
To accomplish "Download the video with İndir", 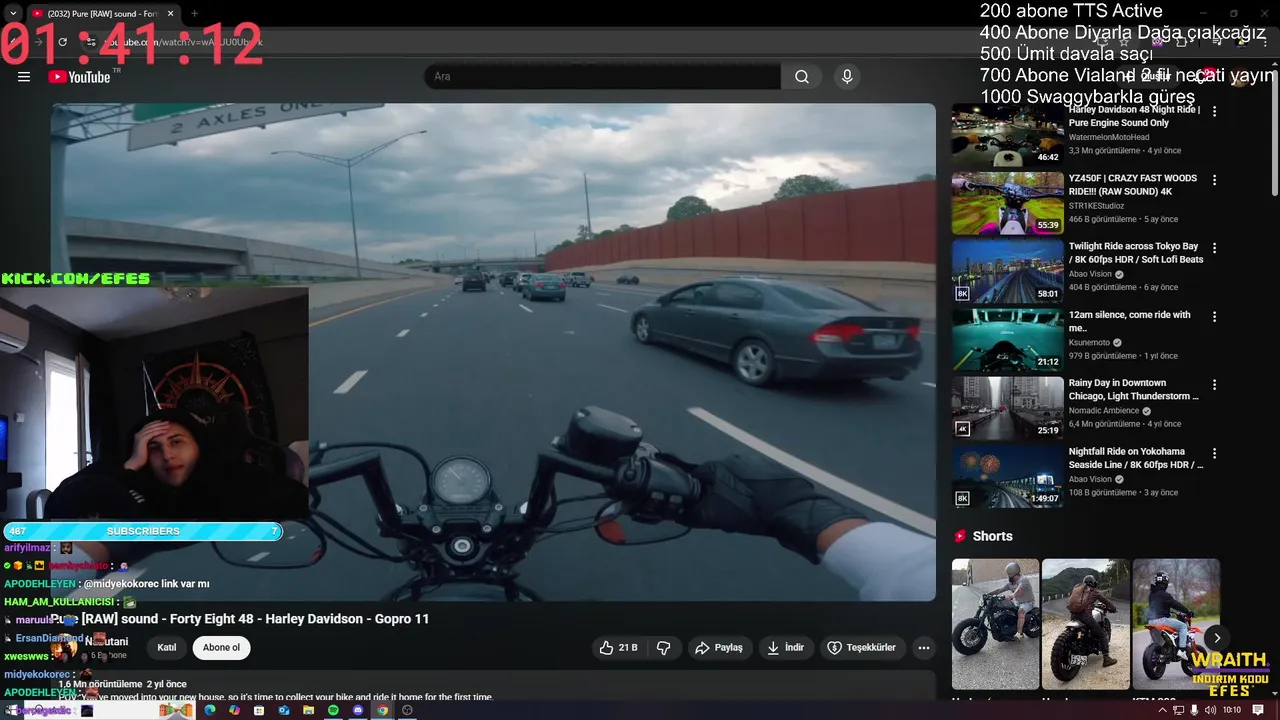I will point(785,648).
